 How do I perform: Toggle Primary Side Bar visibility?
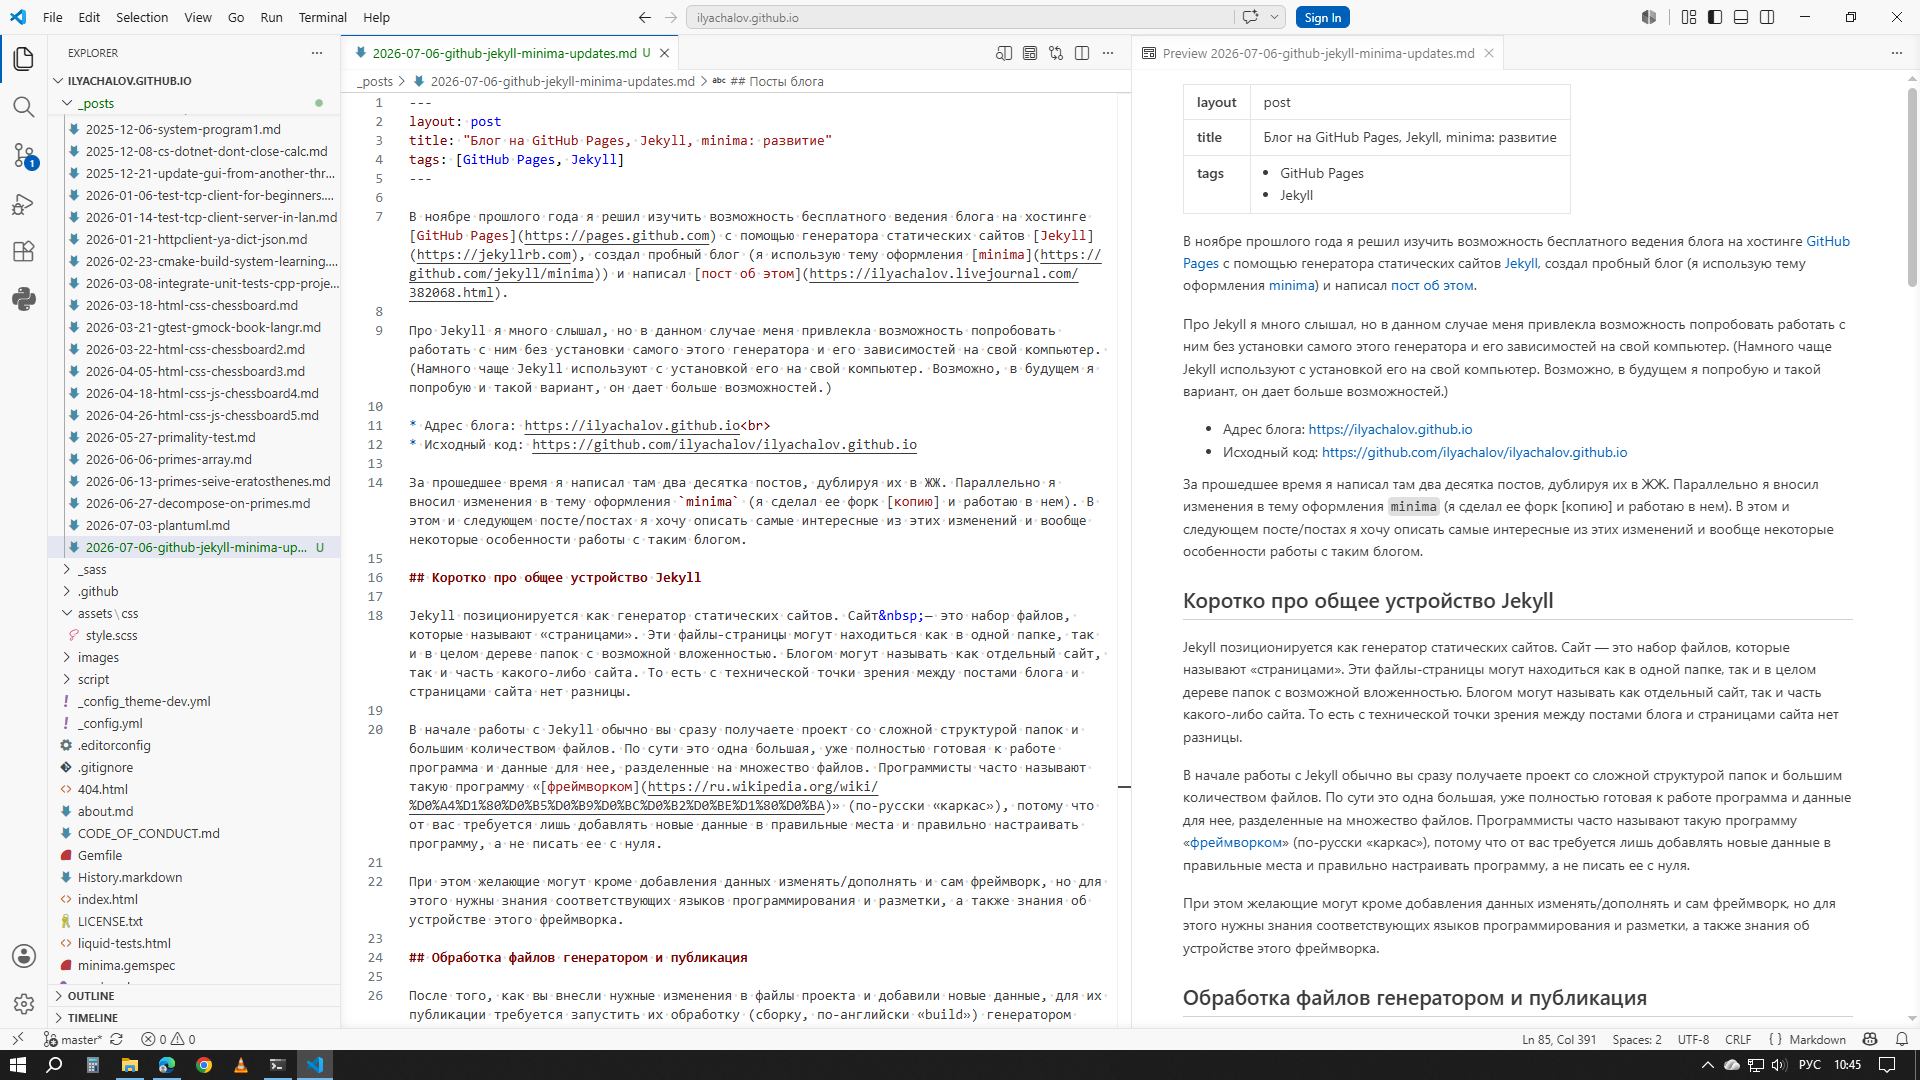coord(1715,17)
